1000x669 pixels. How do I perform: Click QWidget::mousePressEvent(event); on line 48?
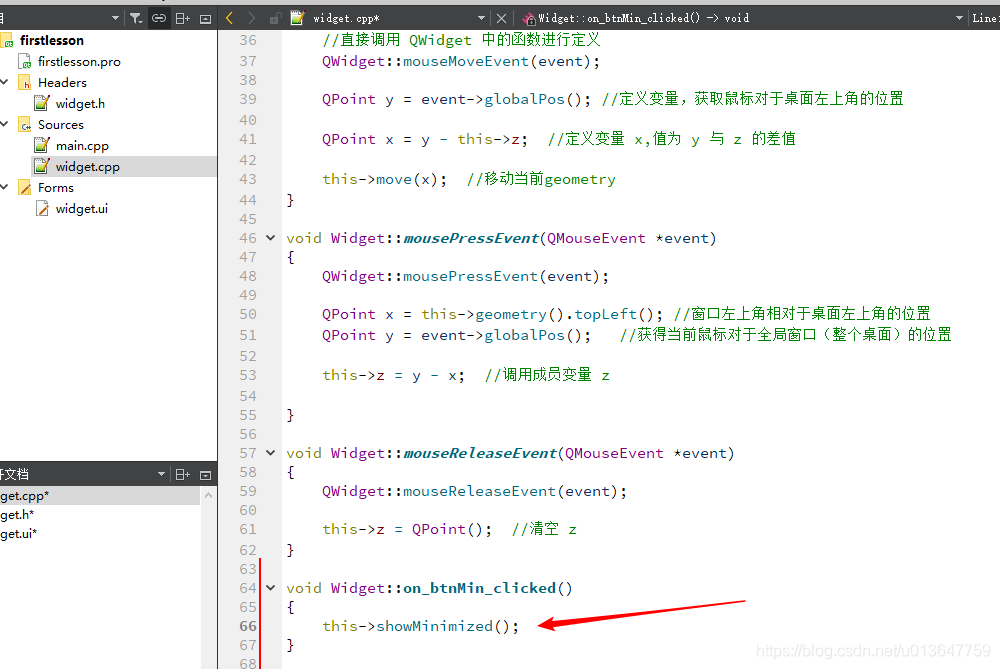click(466, 276)
